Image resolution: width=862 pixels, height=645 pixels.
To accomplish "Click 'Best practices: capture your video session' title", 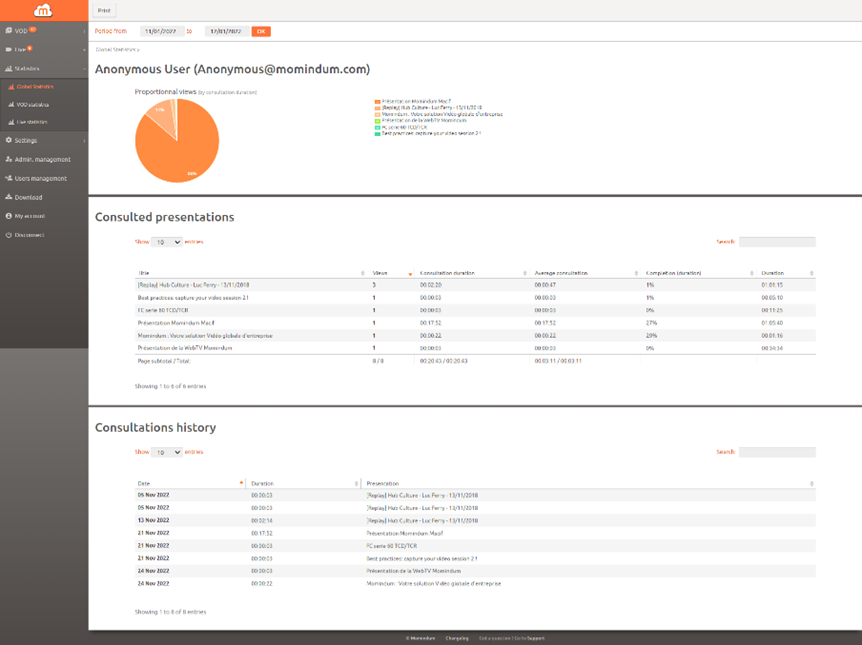I will click(193, 298).
